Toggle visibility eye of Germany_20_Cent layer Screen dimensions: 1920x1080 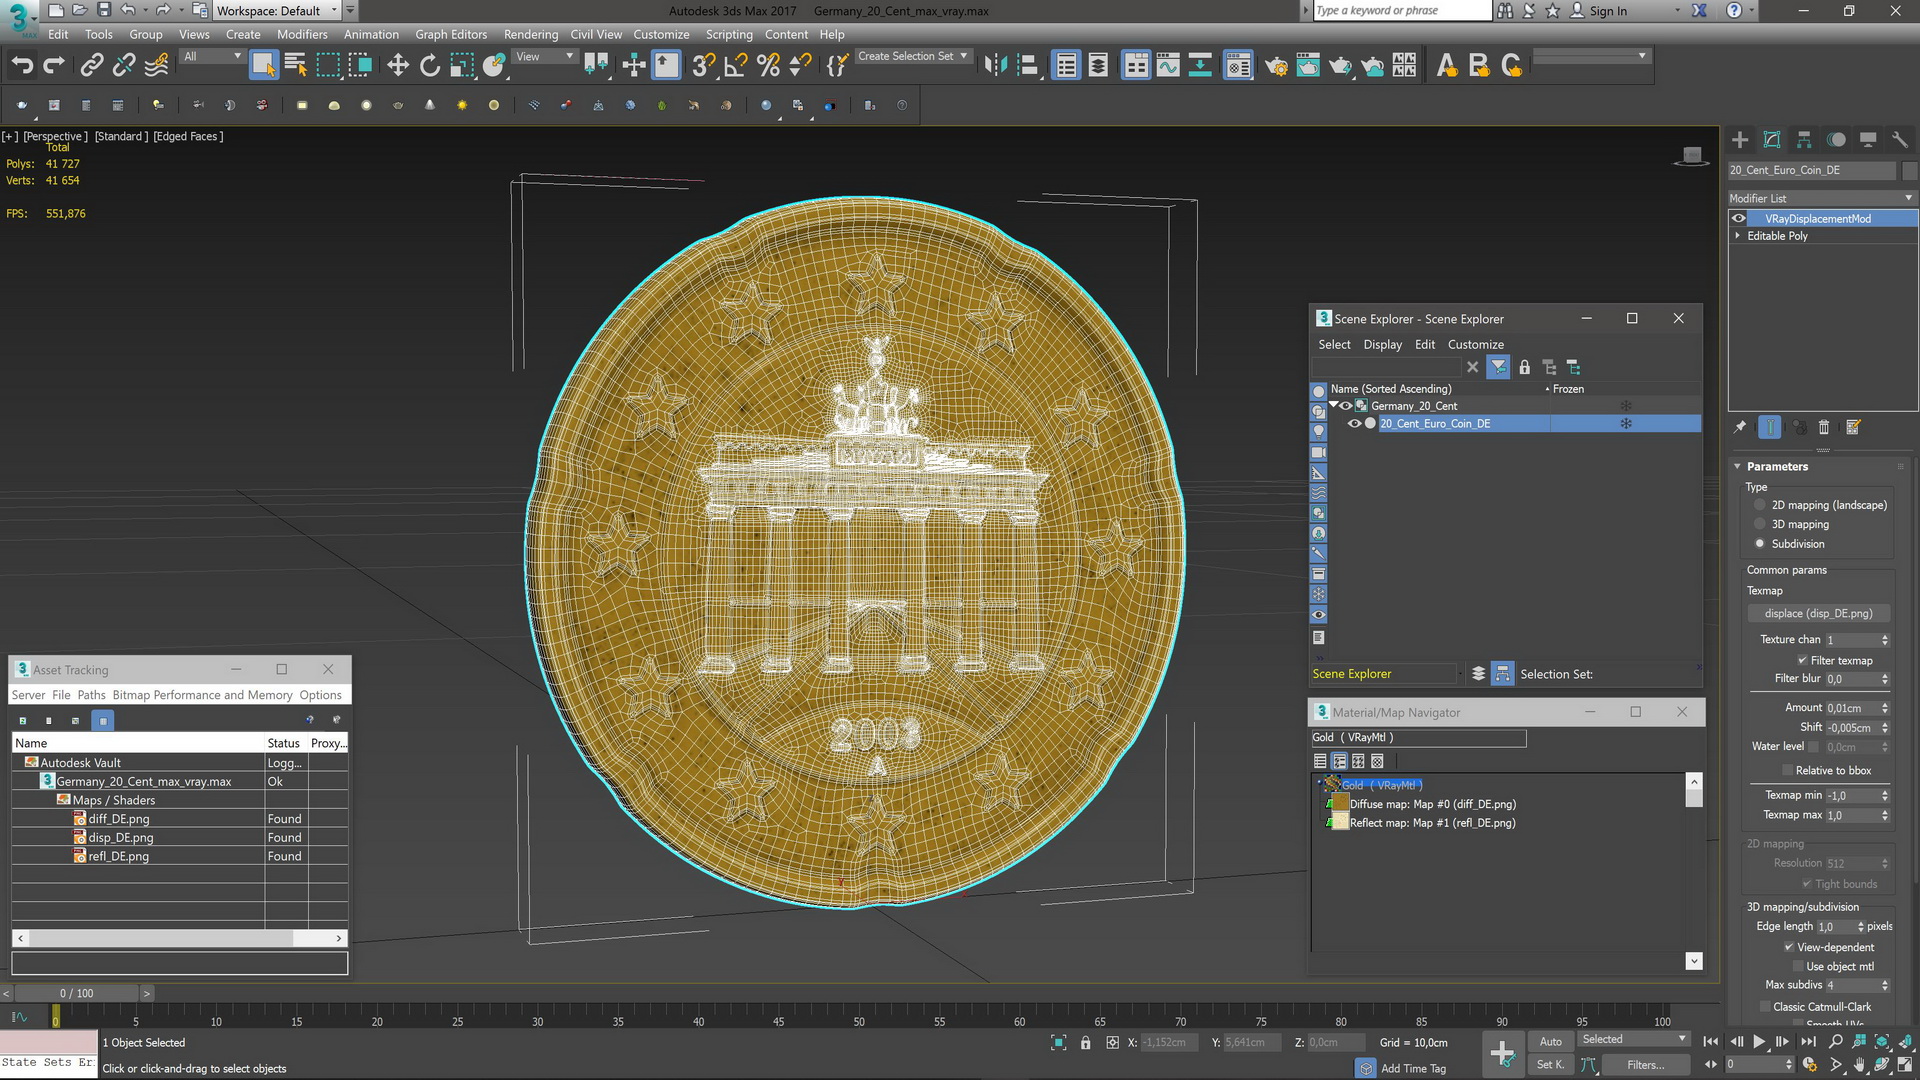pyautogui.click(x=1346, y=406)
